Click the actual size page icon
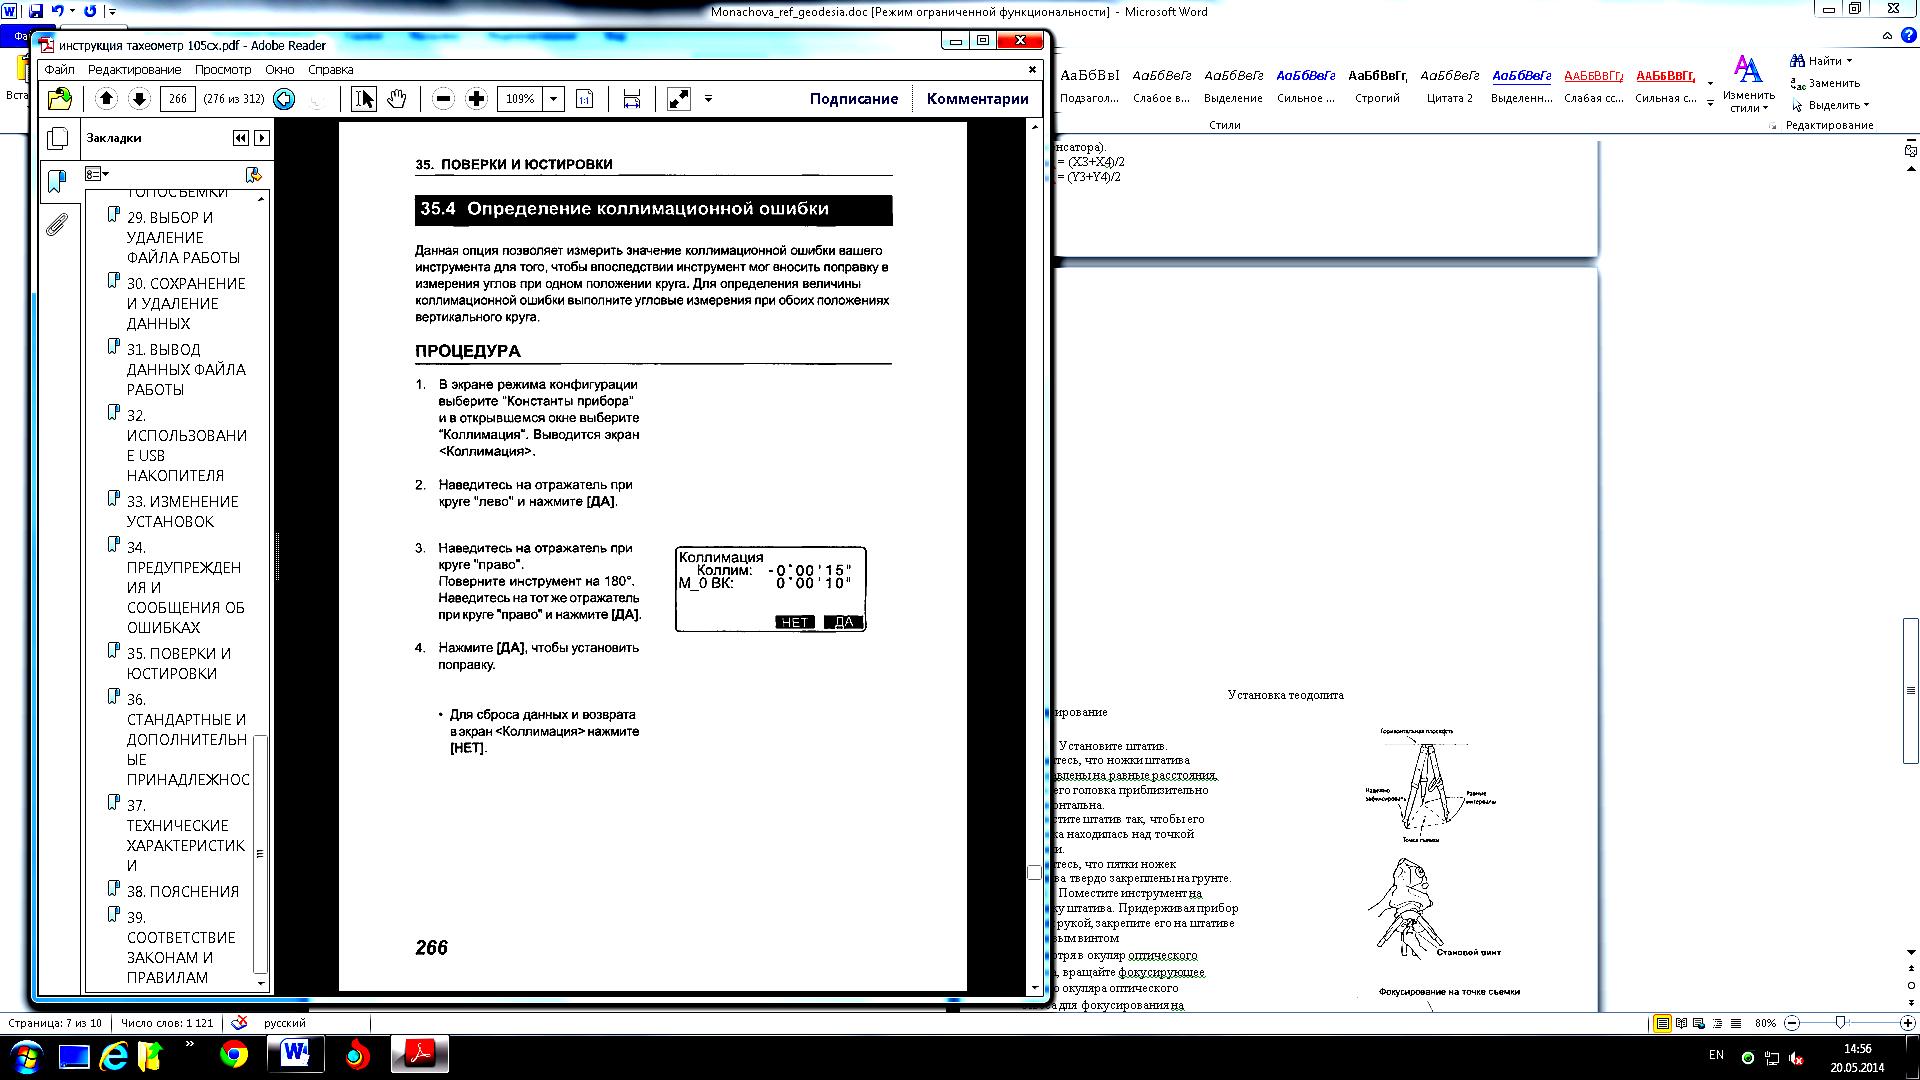This screenshot has height=1080, width=1920. point(585,98)
